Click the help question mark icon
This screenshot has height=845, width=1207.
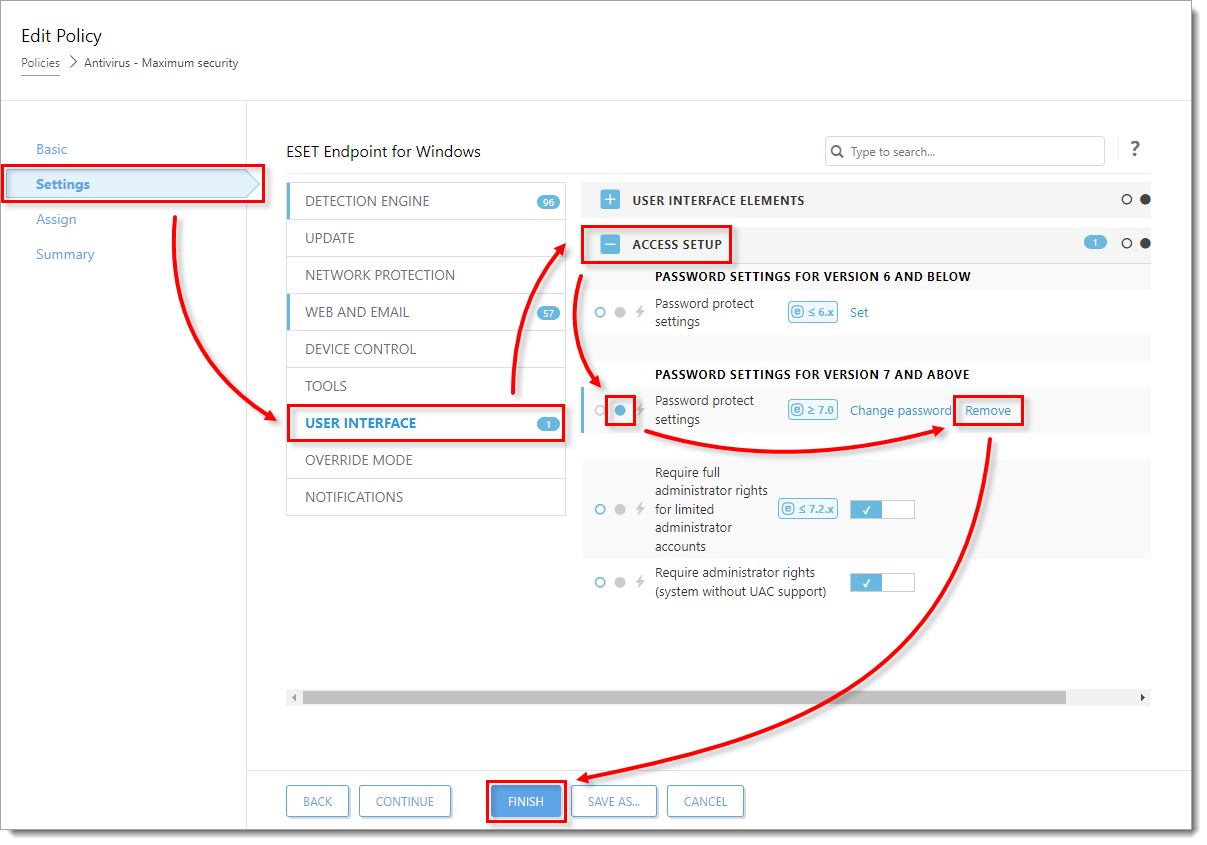[x=1134, y=149]
